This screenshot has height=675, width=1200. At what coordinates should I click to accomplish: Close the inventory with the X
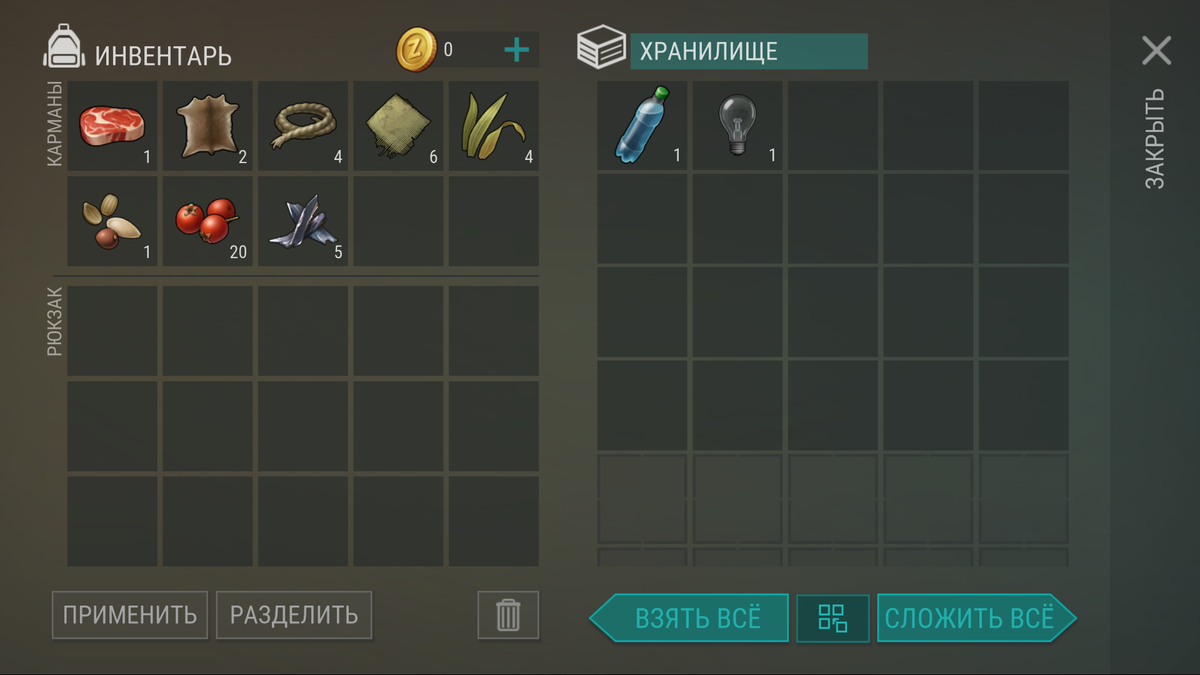click(1156, 51)
